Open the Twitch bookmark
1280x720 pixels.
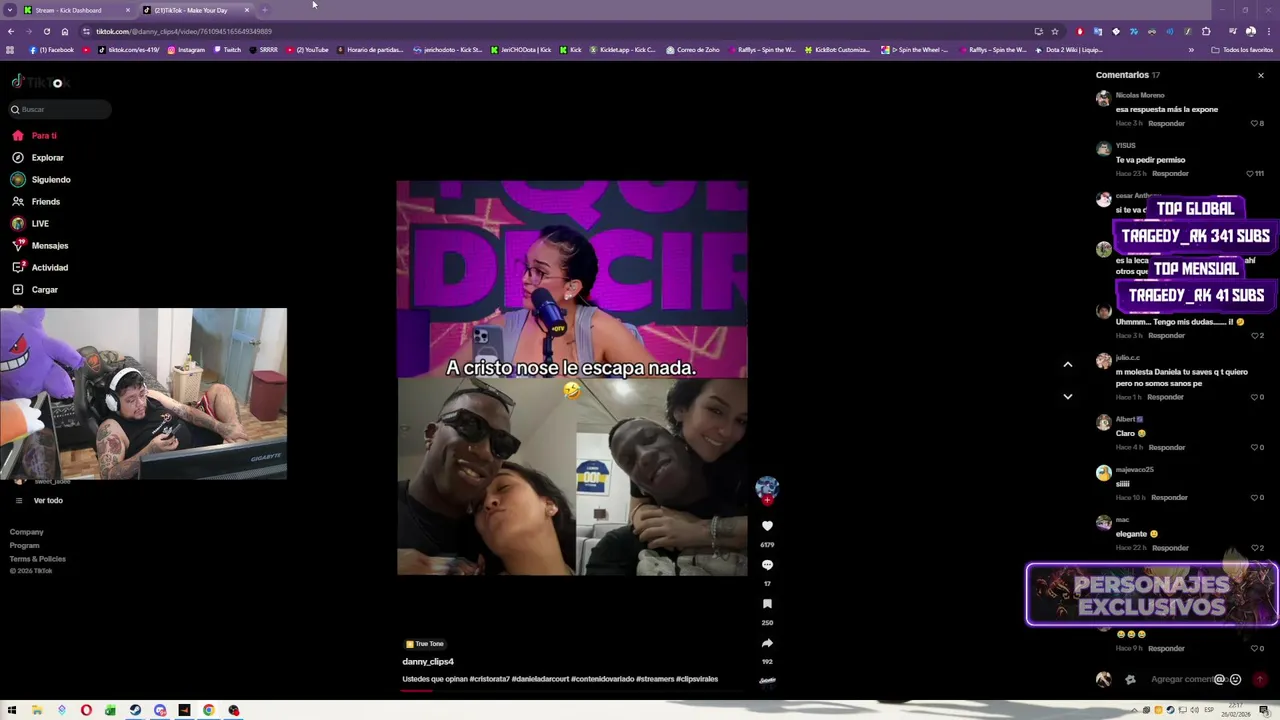tap(226, 49)
